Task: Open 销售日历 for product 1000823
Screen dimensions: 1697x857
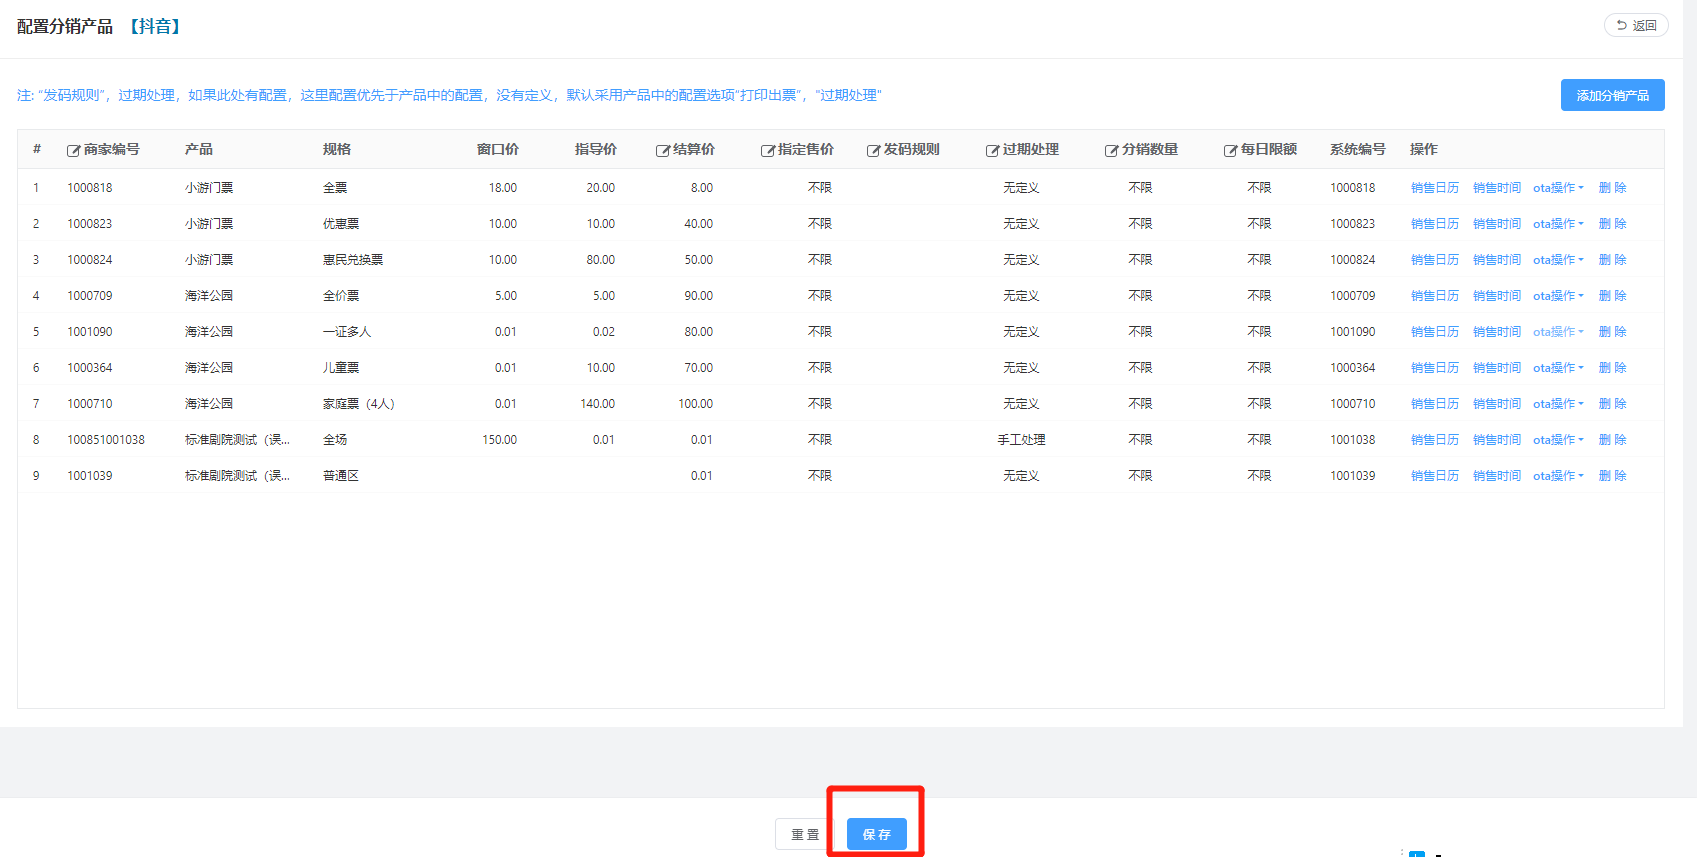Action: (1434, 224)
